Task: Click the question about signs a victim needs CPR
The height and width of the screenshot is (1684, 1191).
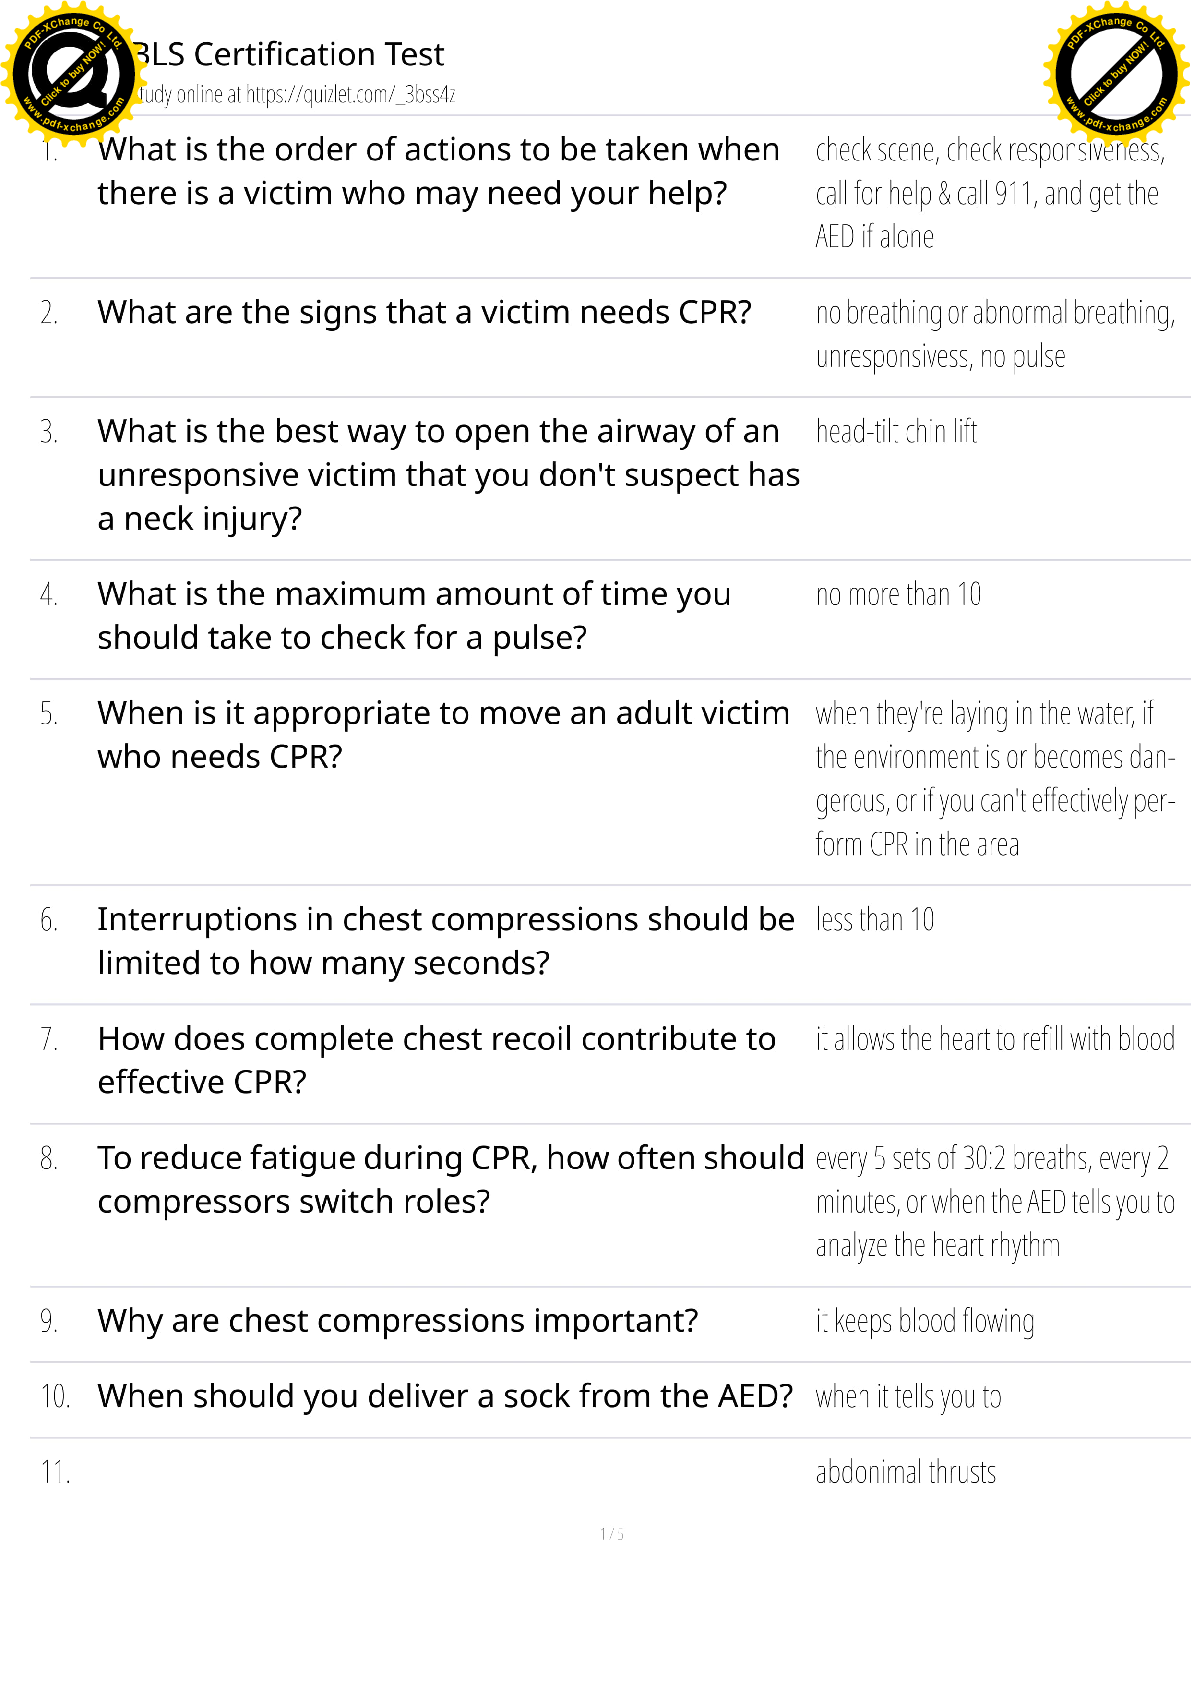Action: click(424, 313)
